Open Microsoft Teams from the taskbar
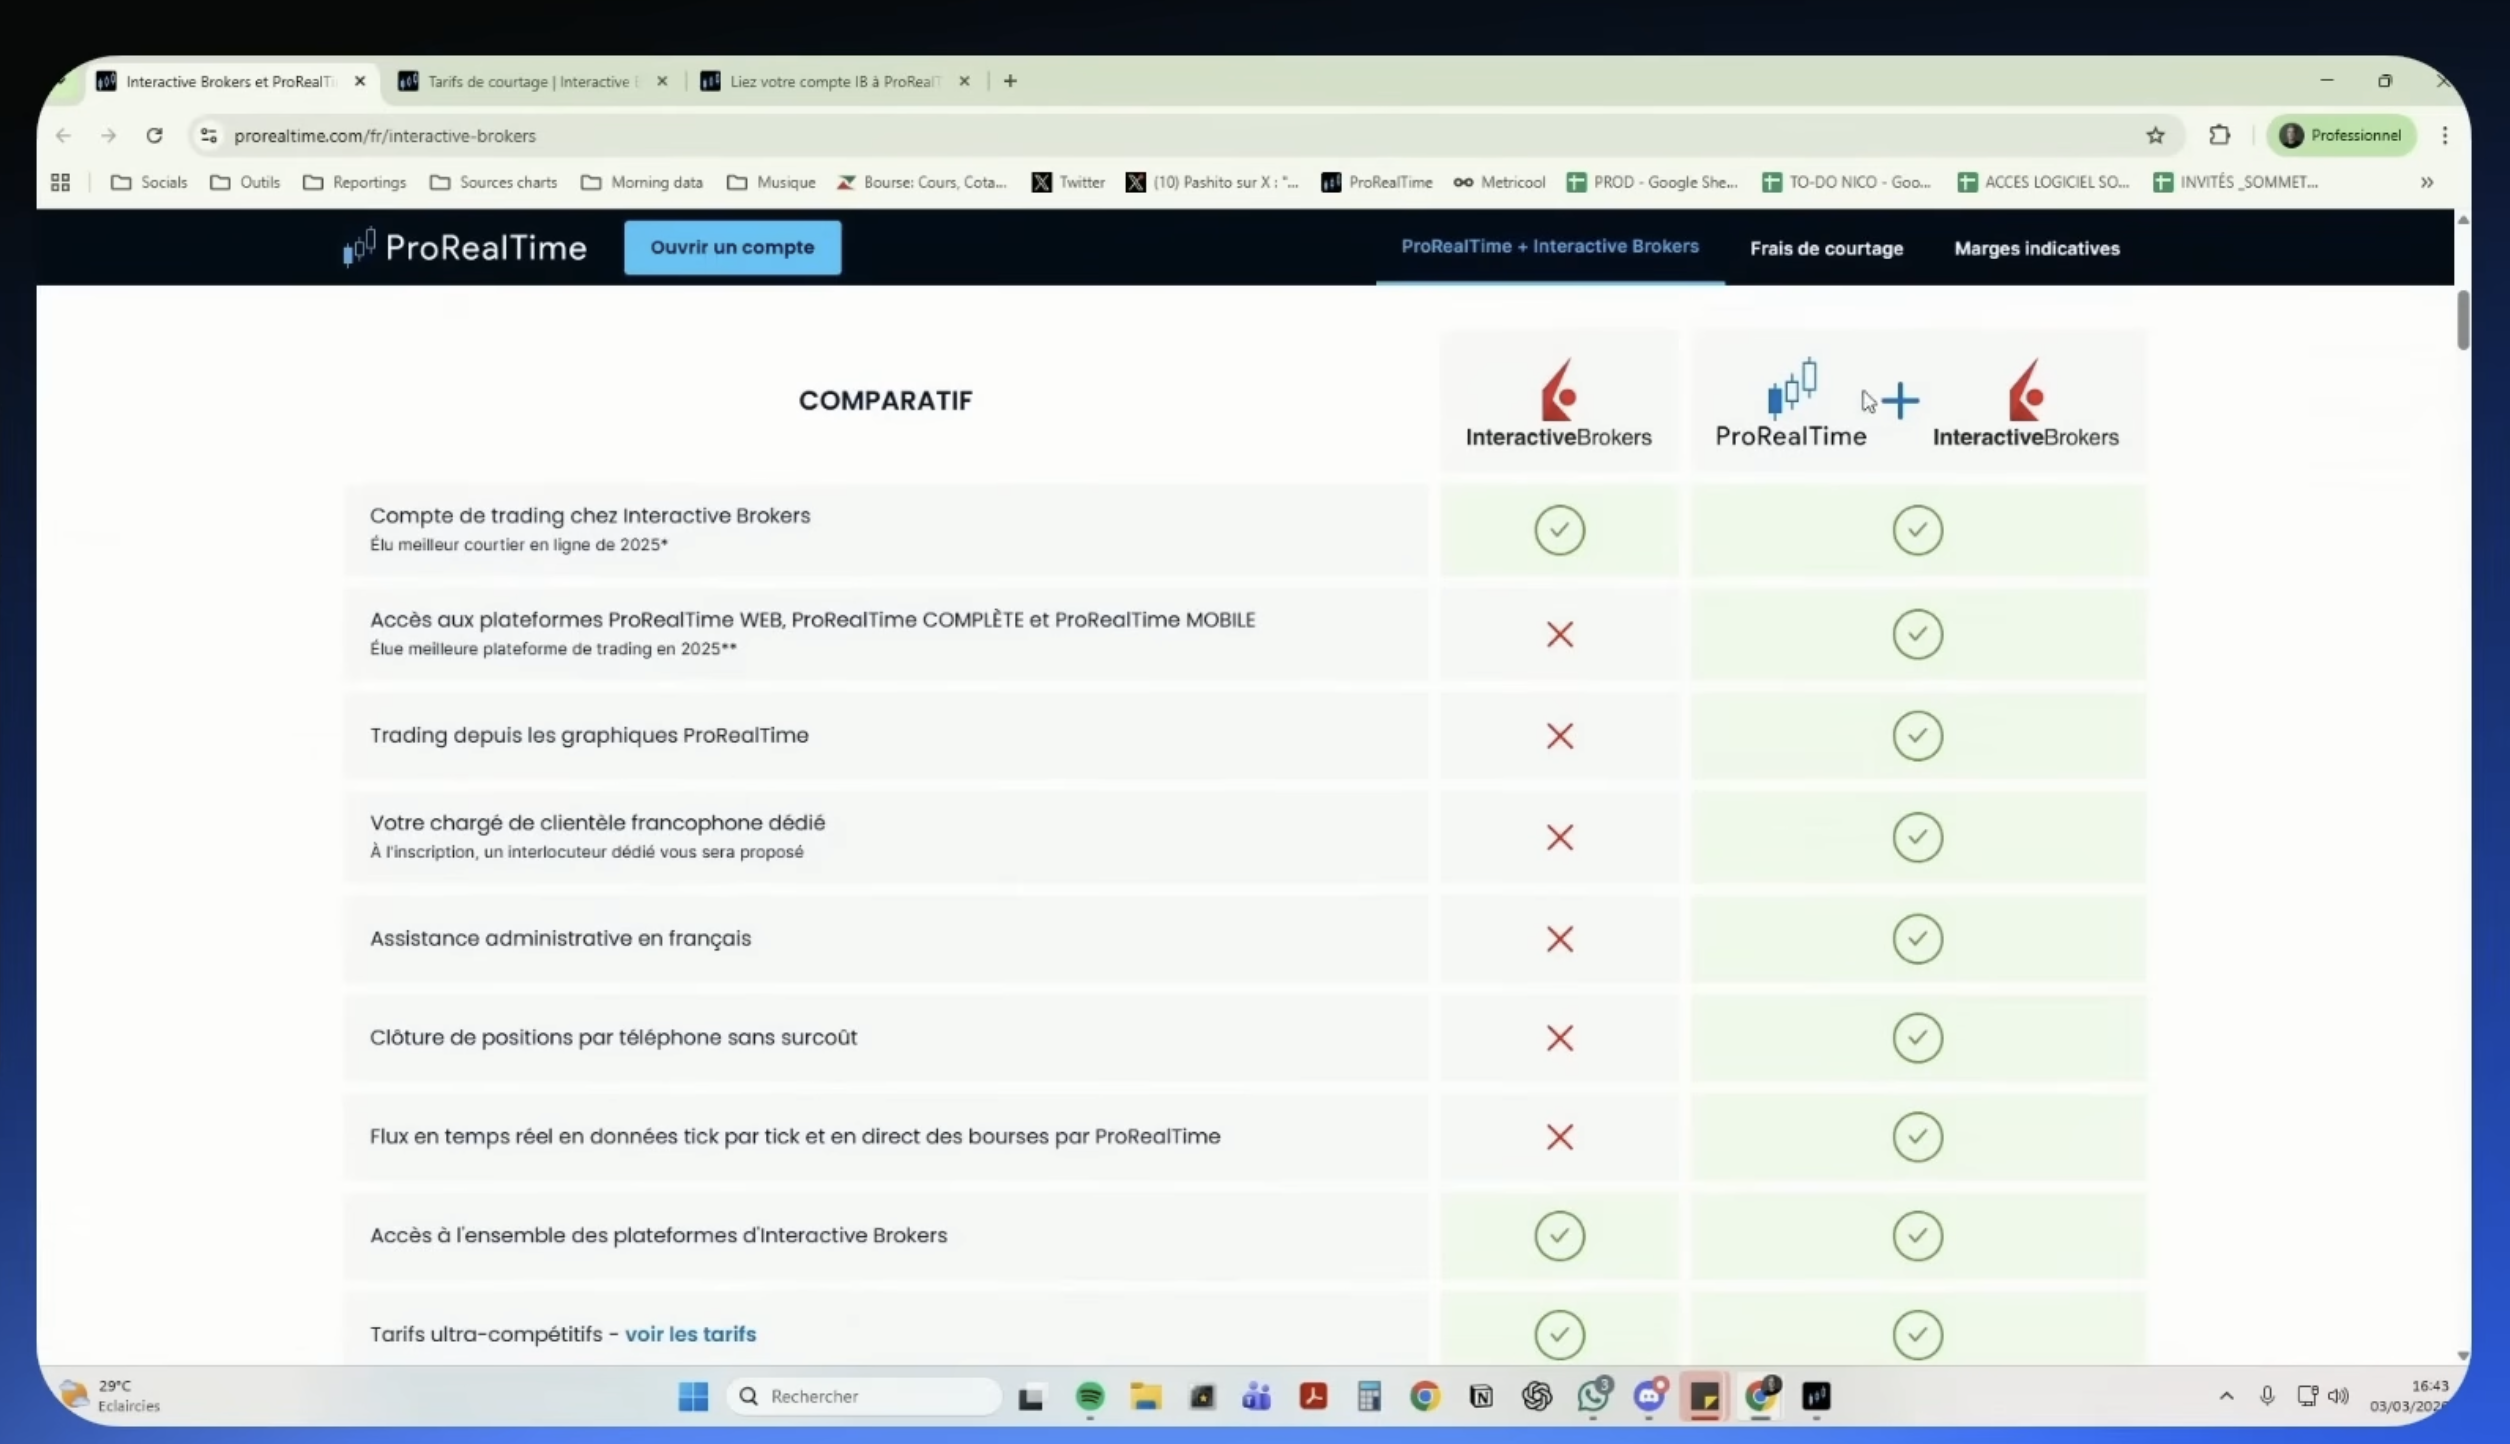The image size is (2510, 1444). click(x=1257, y=1396)
